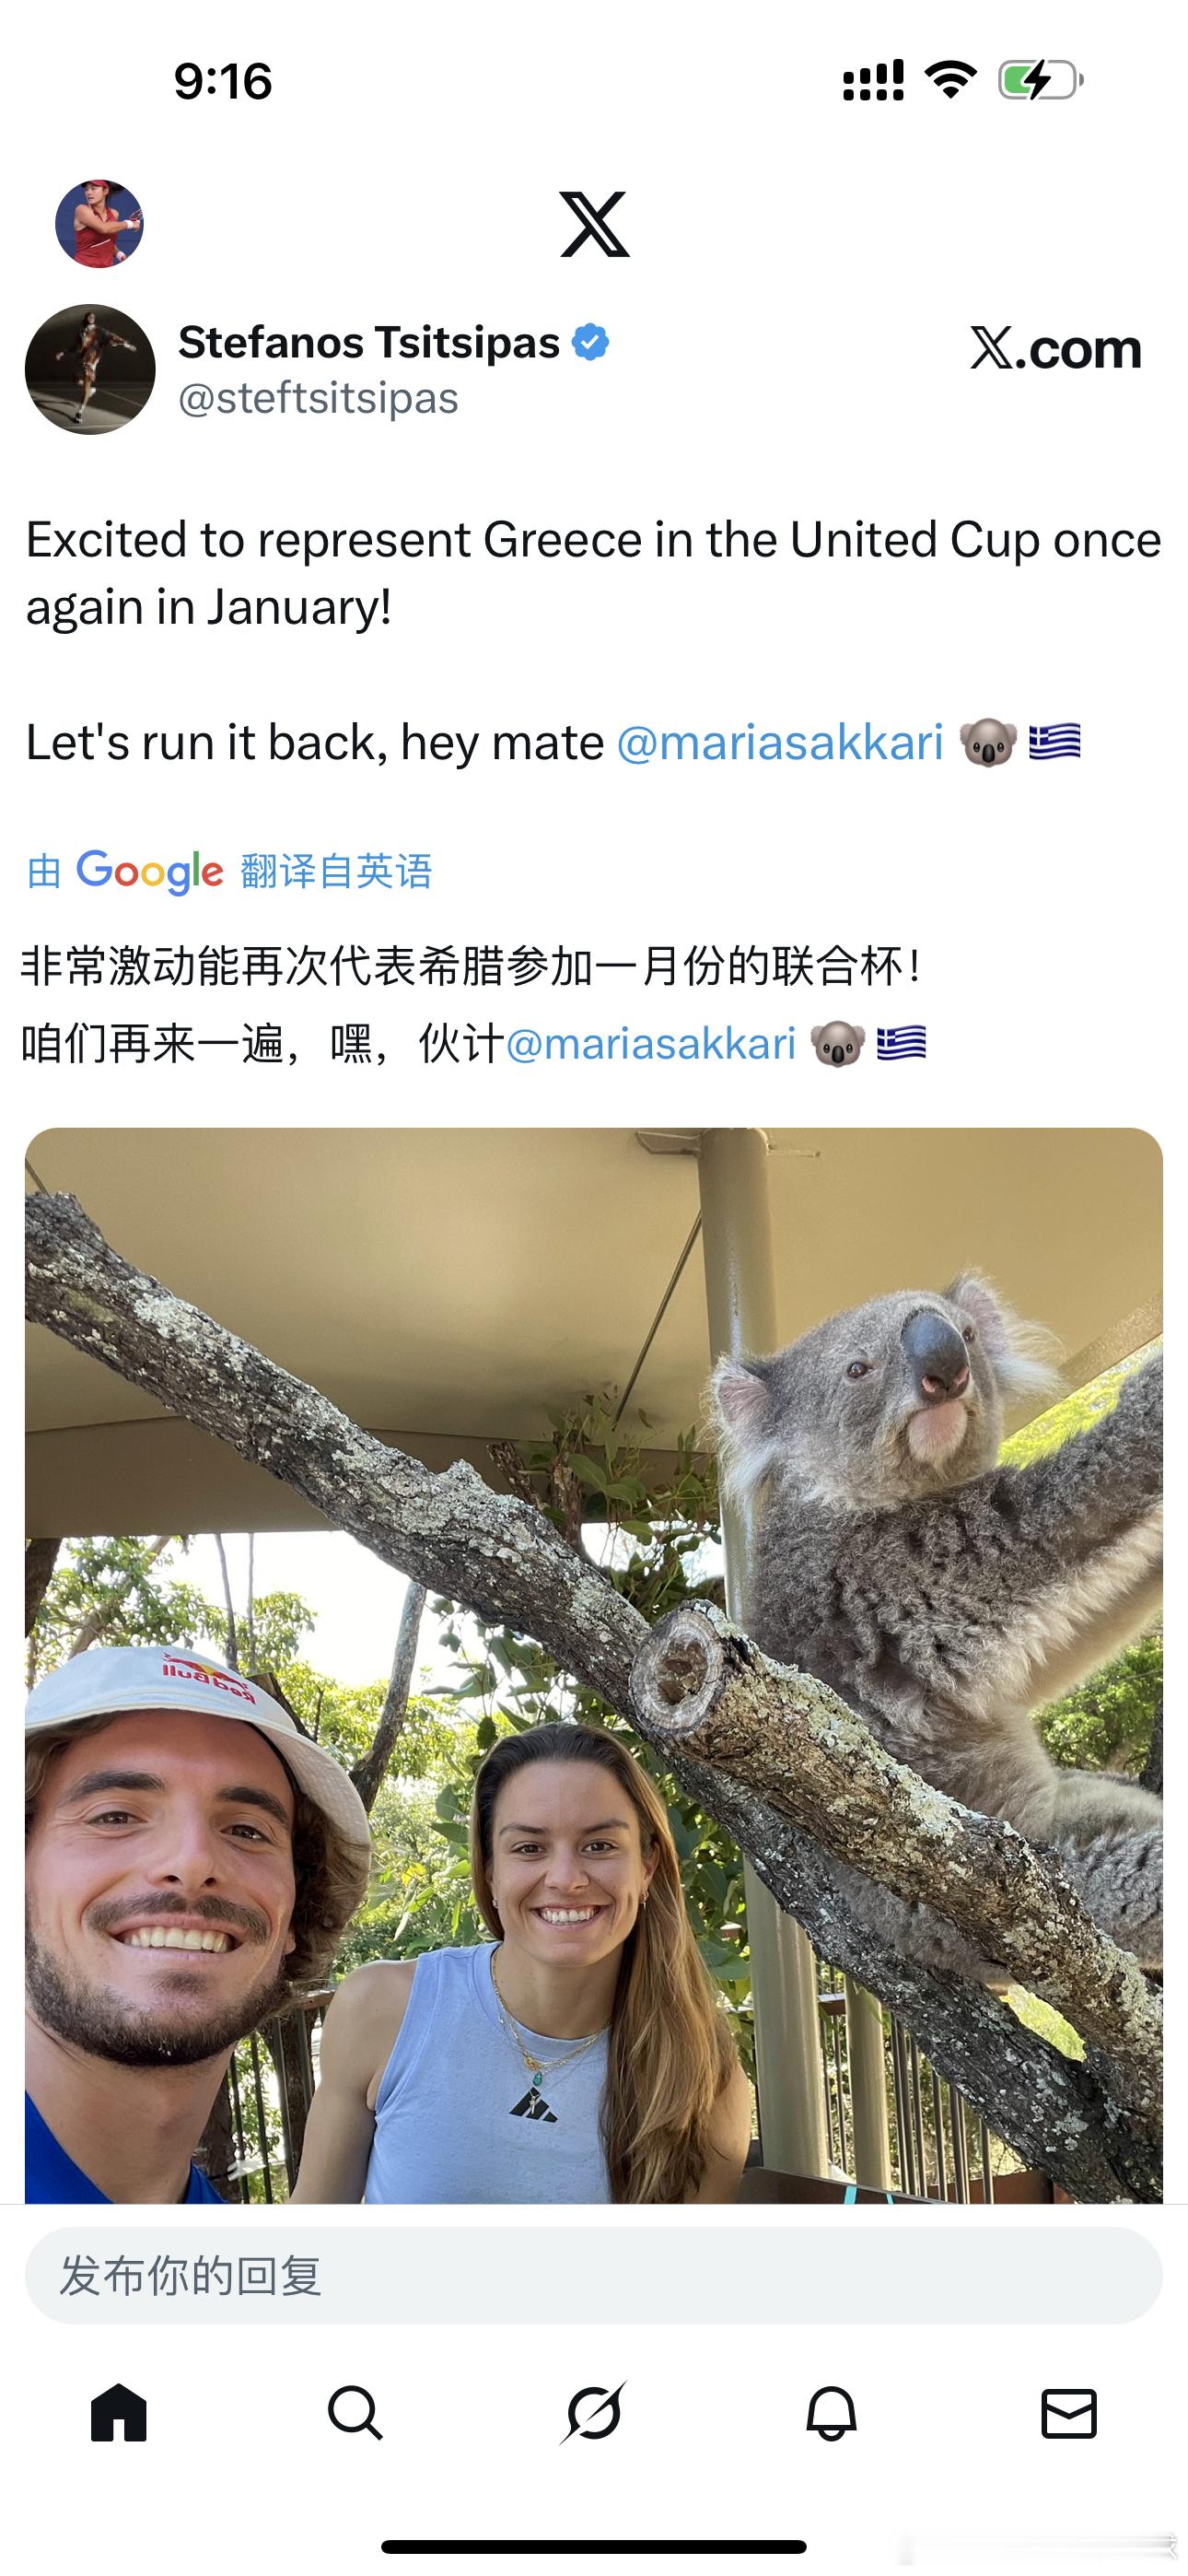Open the Search magnifier tab
Screen dimensions: 1188x2576
click(x=355, y=2413)
